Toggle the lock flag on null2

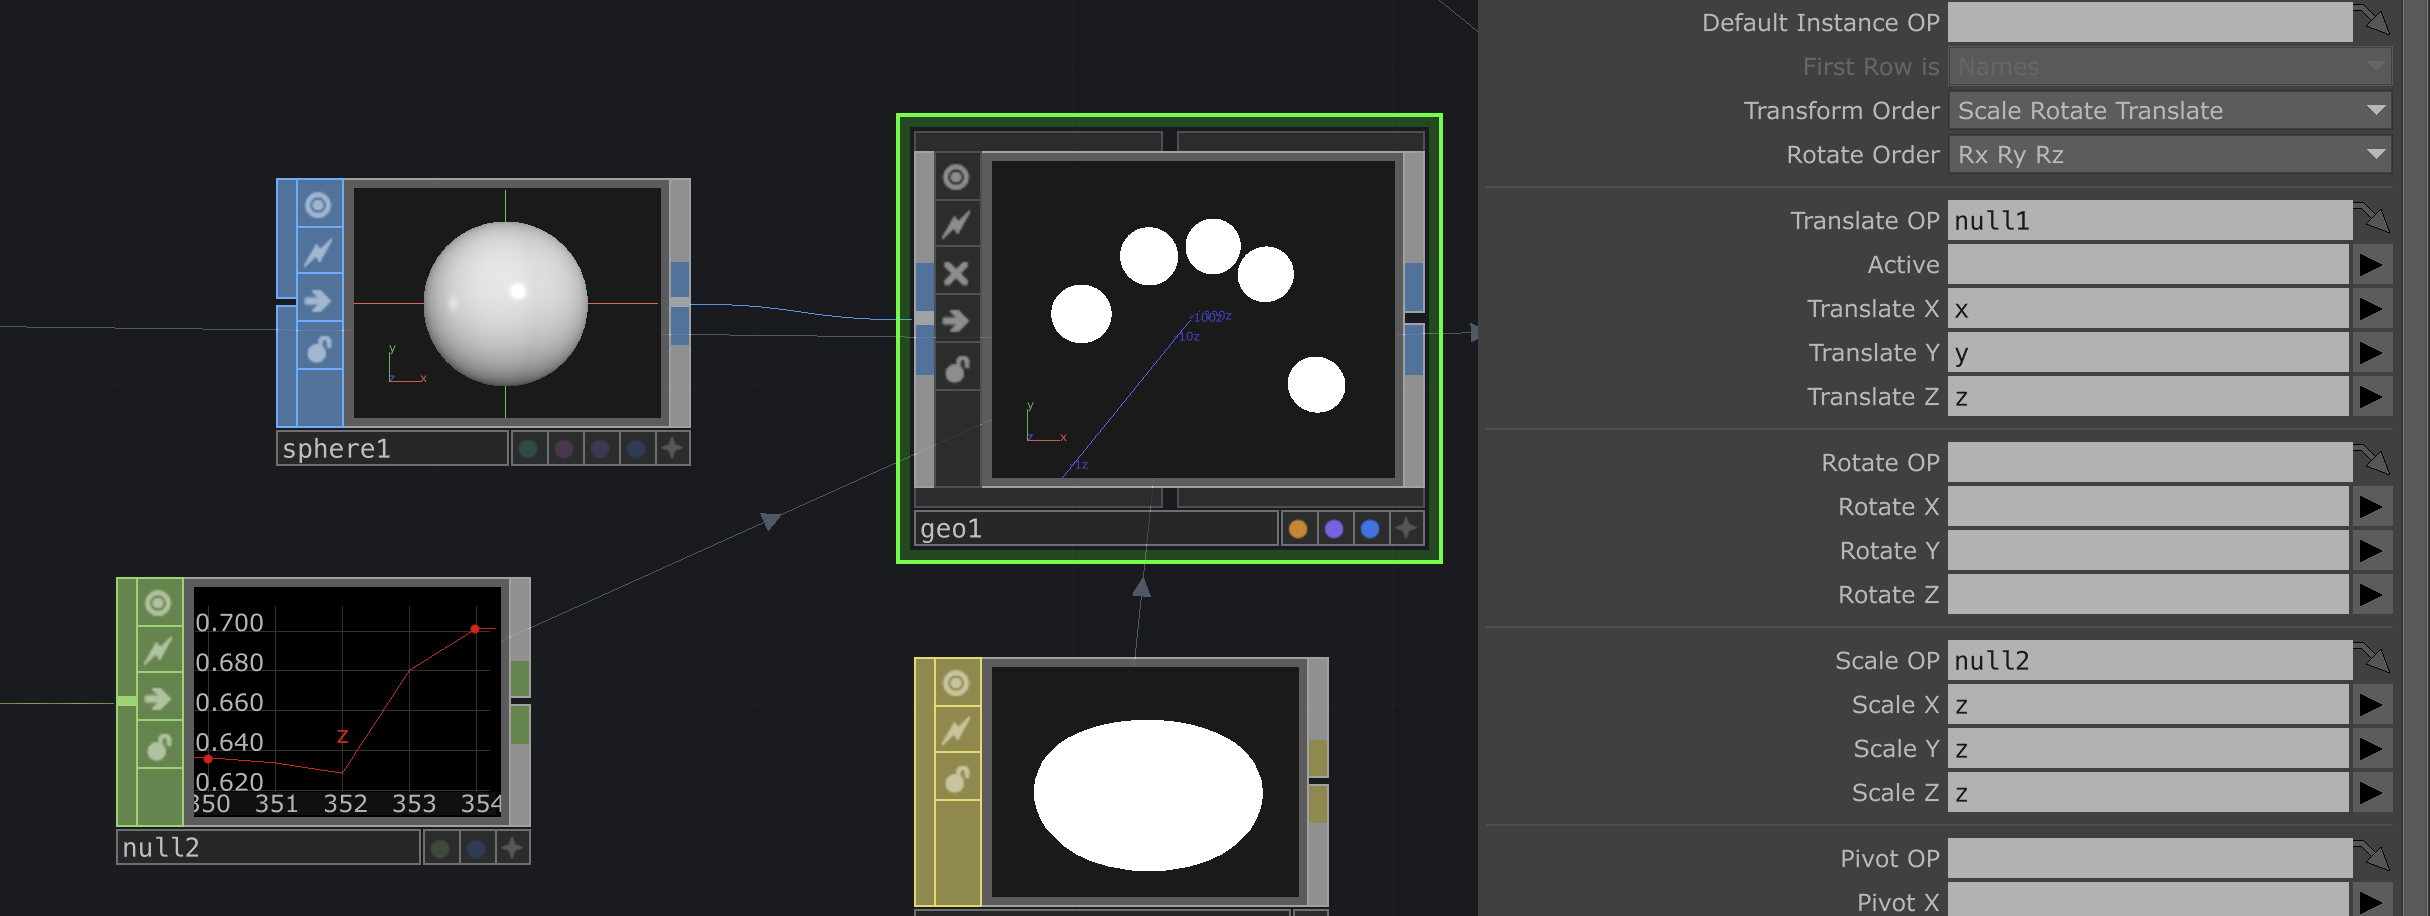point(158,746)
